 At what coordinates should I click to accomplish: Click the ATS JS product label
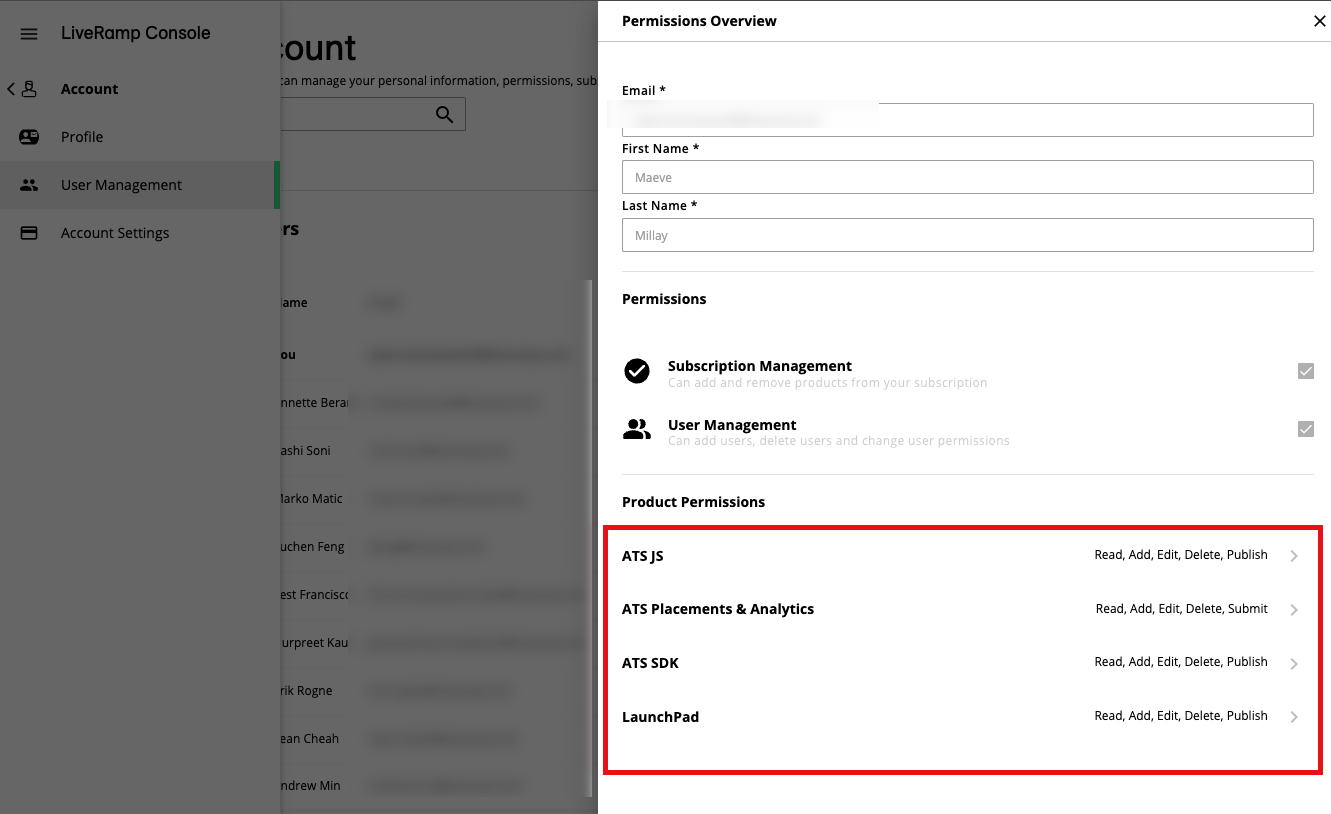point(643,556)
